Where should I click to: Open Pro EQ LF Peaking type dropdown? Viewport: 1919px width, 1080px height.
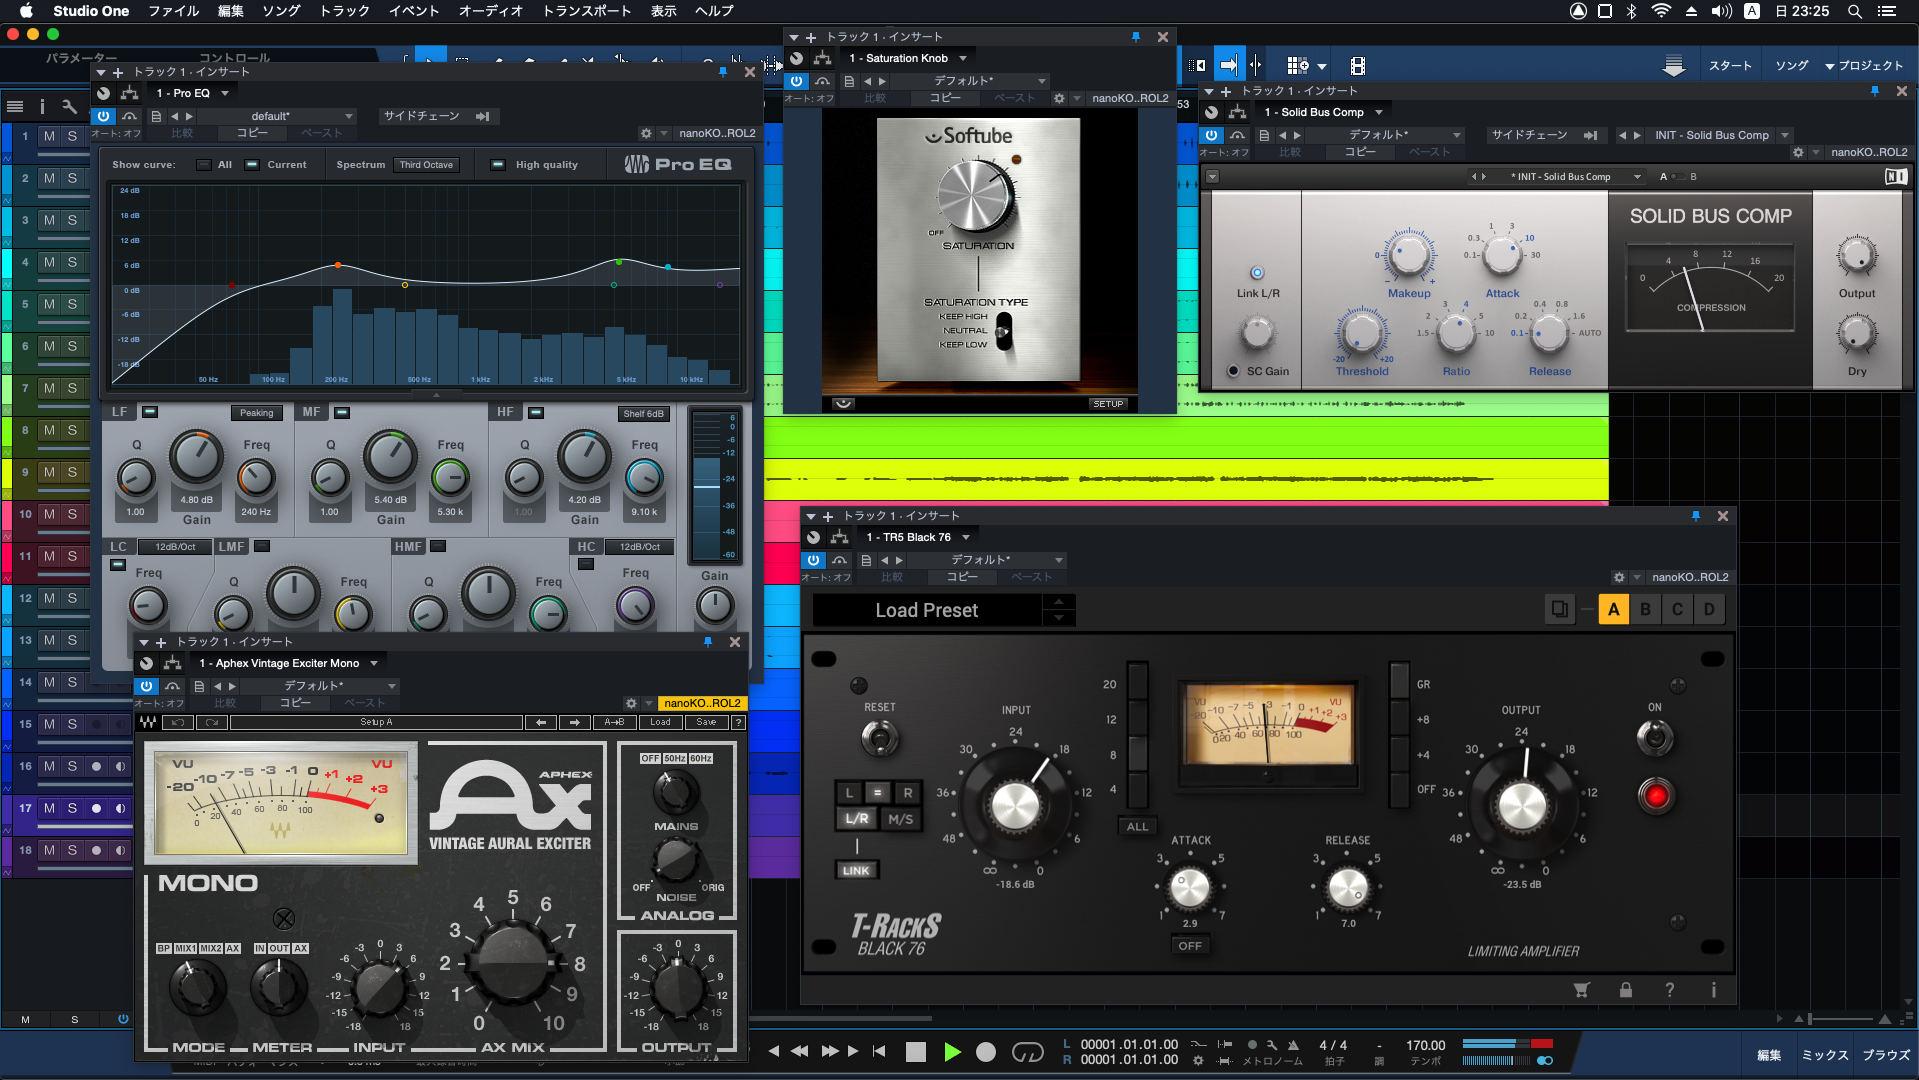coord(256,413)
